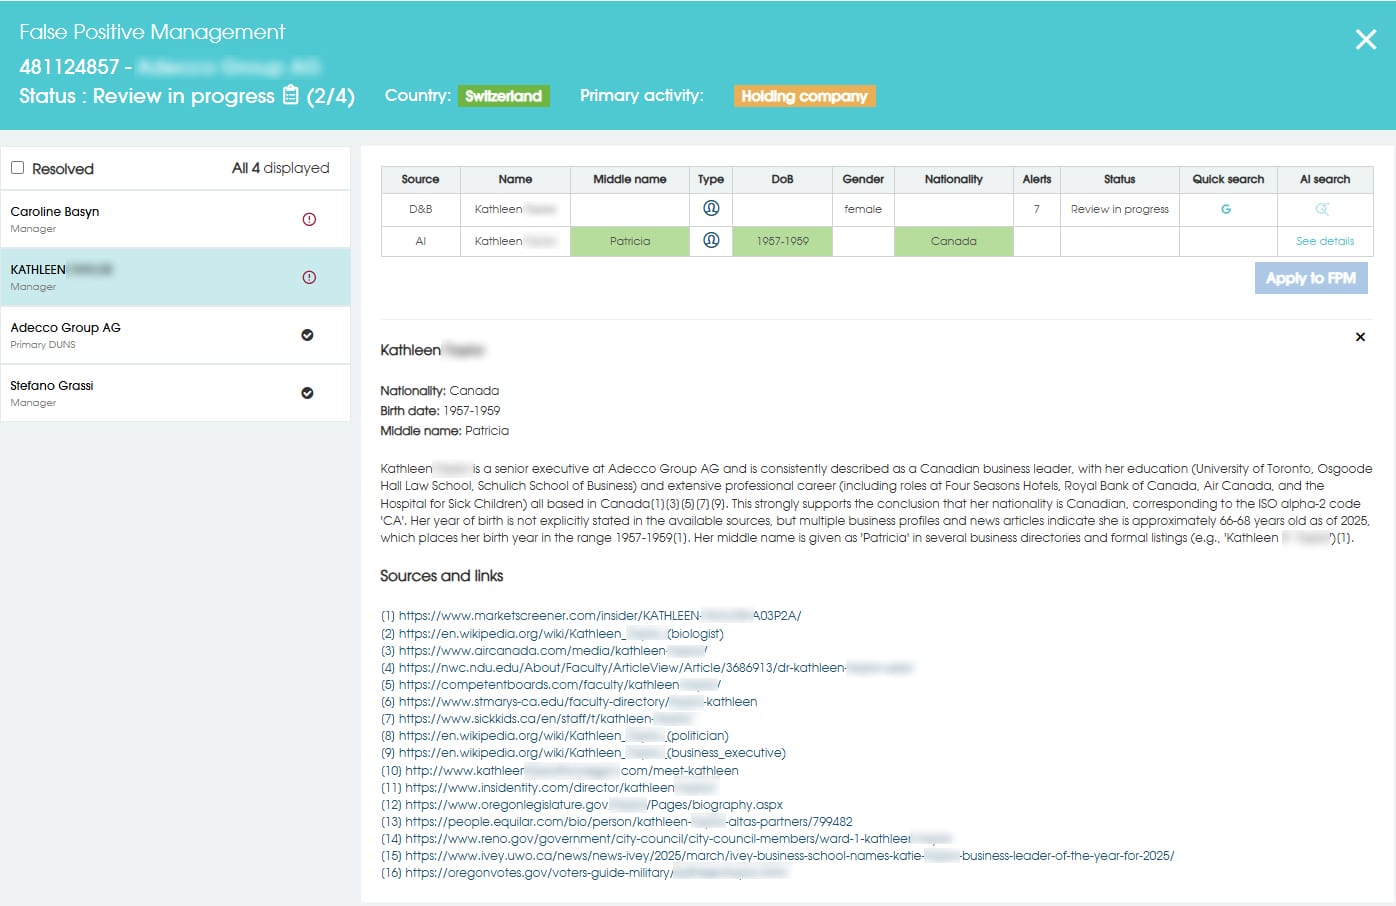The height and width of the screenshot is (906, 1396).
Task: Click the AI search magnifier icon
Action: click(x=1322, y=209)
